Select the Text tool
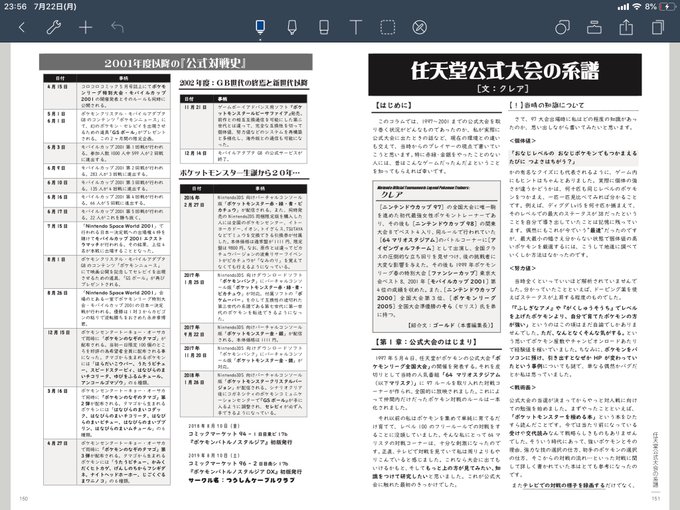The image size is (680, 510). [x=356, y=27]
